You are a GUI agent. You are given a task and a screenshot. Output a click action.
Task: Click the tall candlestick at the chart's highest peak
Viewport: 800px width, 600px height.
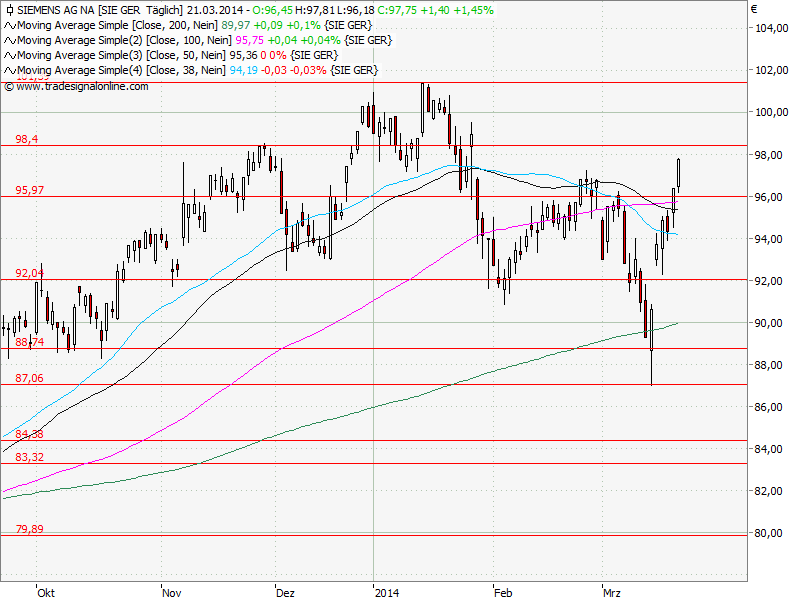pos(421,105)
